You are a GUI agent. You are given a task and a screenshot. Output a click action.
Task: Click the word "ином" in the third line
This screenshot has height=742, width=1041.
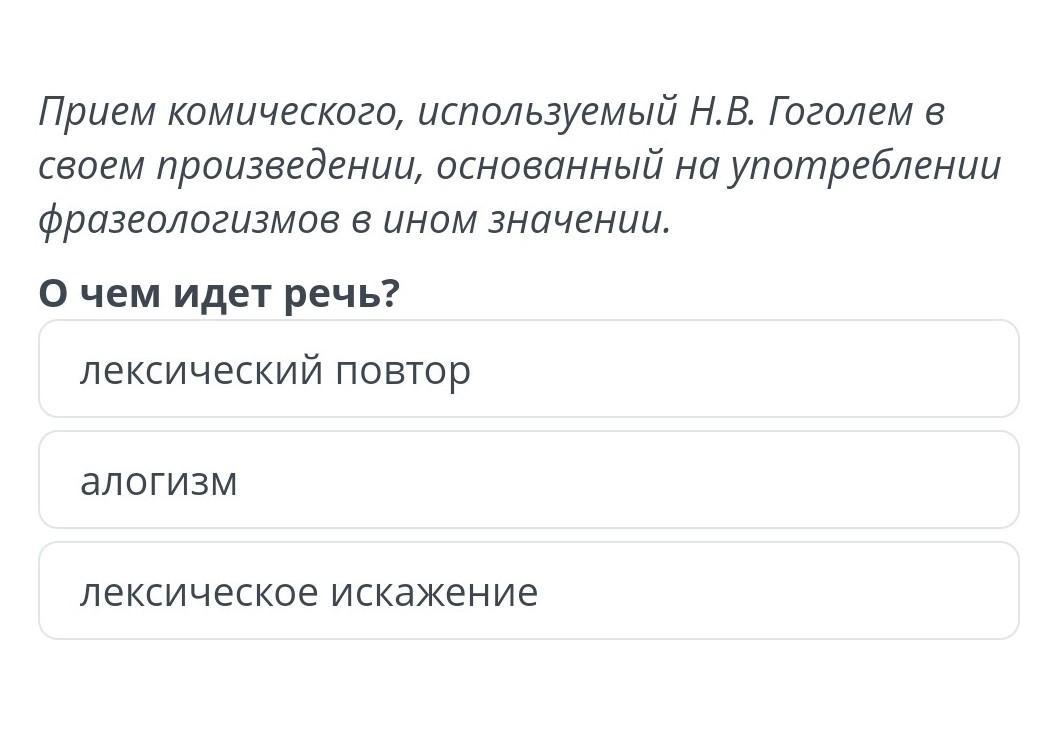tap(431, 219)
